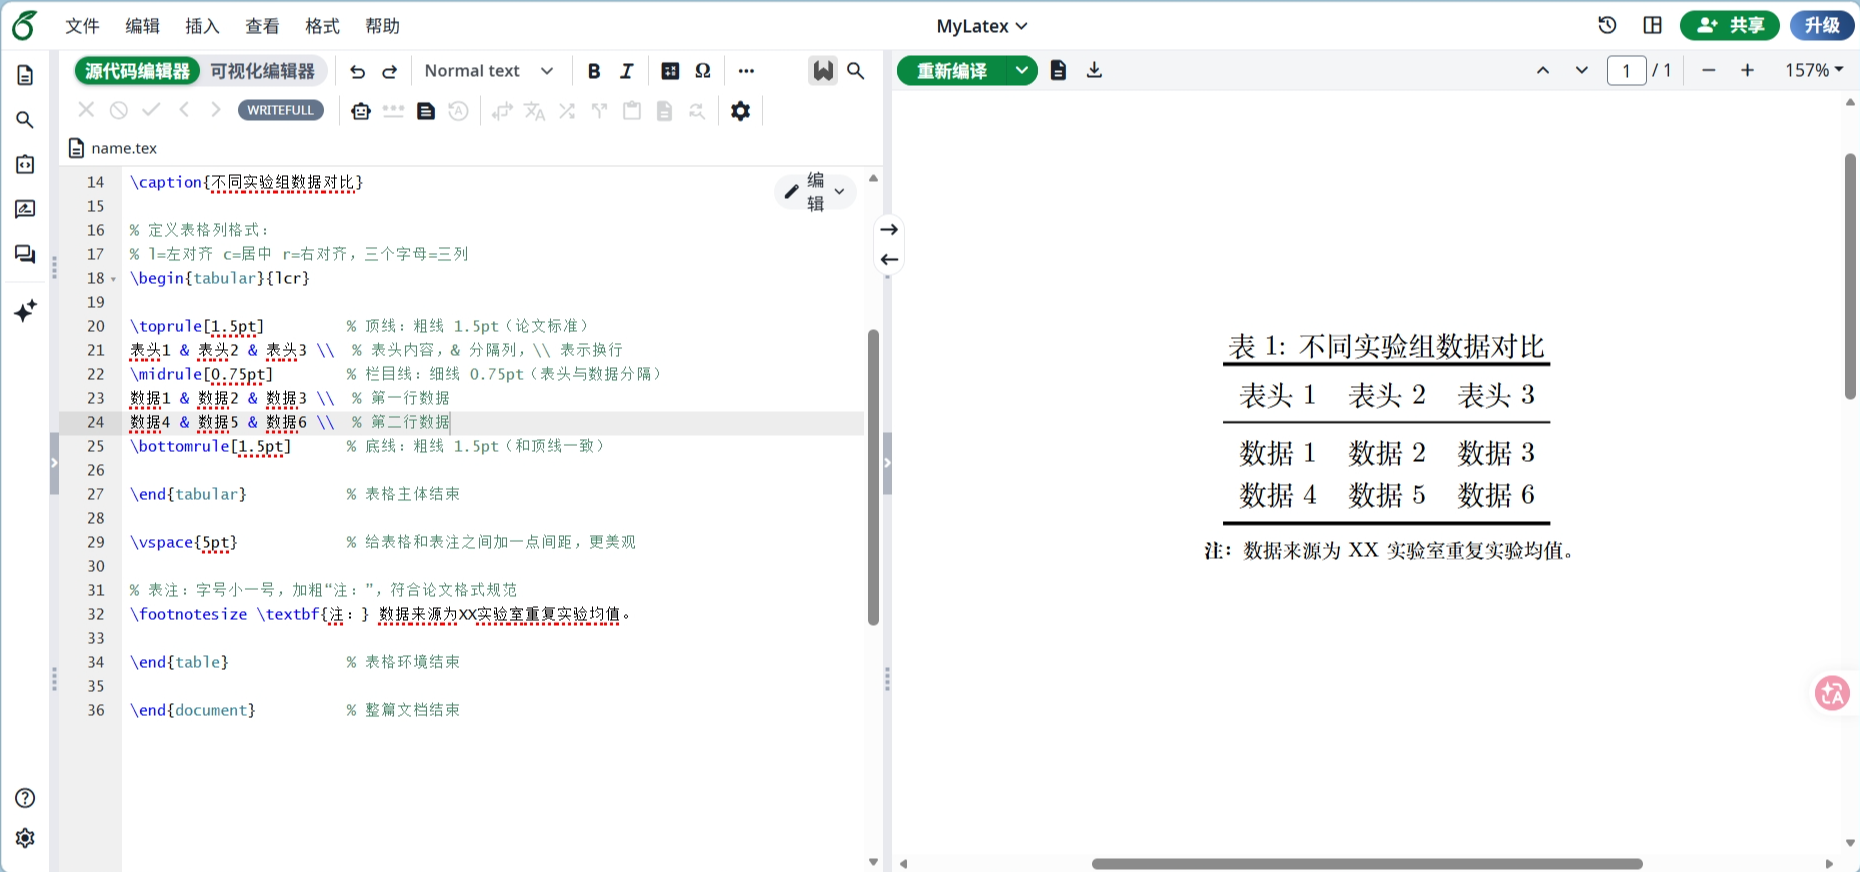The height and width of the screenshot is (872, 1860).
Task: Click the \begin{tabular}{lcr} code line
Action: [220, 278]
